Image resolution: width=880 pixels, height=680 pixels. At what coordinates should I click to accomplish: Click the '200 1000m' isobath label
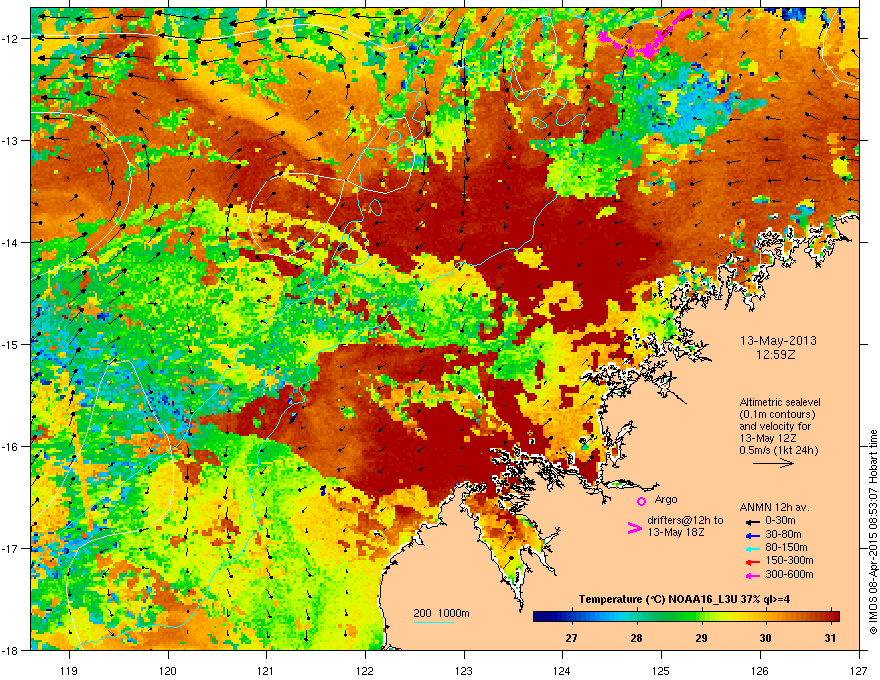(441, 613)
